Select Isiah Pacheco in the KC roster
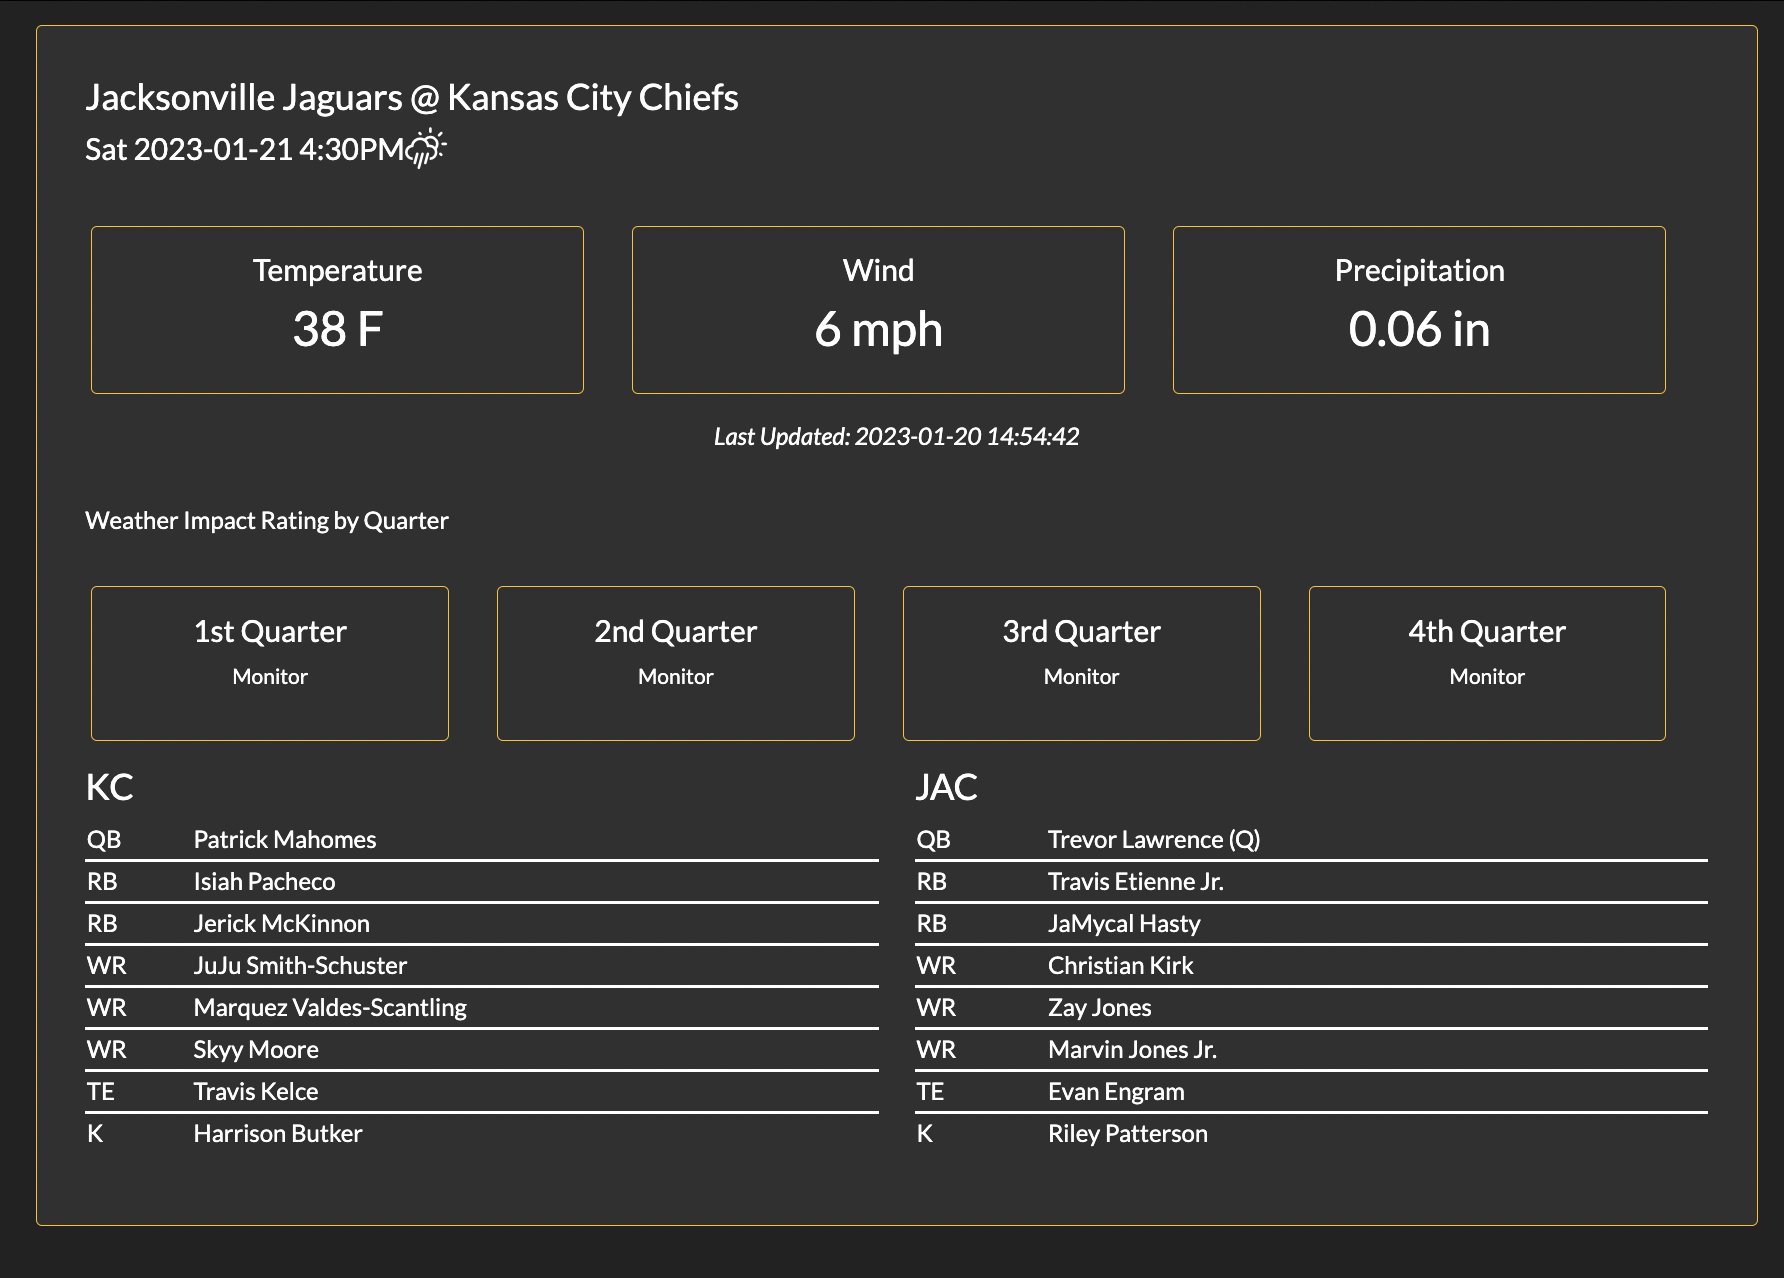 (x=264, y=881)
